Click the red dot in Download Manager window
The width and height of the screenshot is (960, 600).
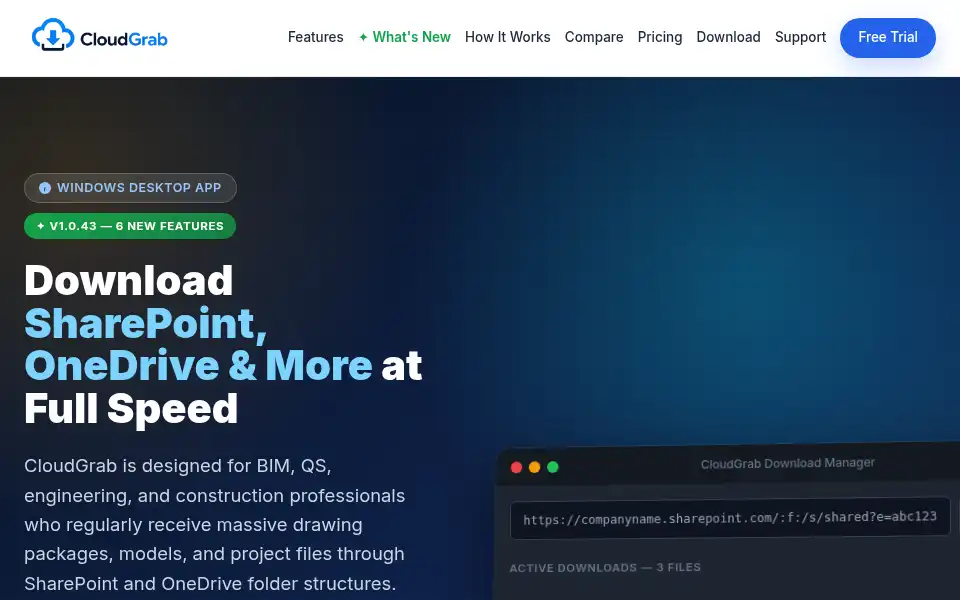pyautogui.click(x=516, y=468)
